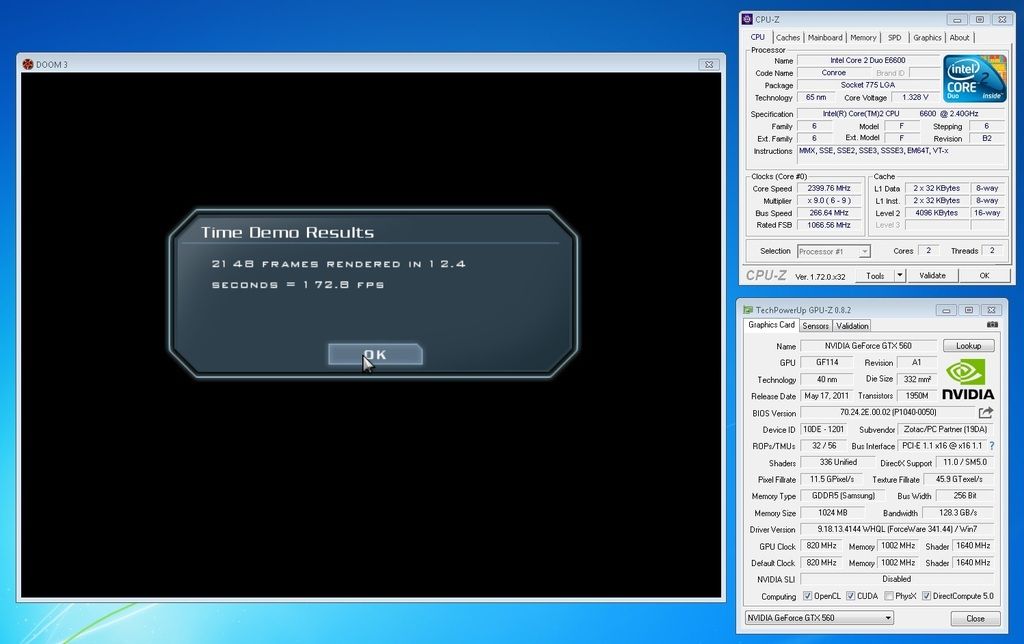Click the Driver Version field in GPU-Z

click(x=897, y=529)
